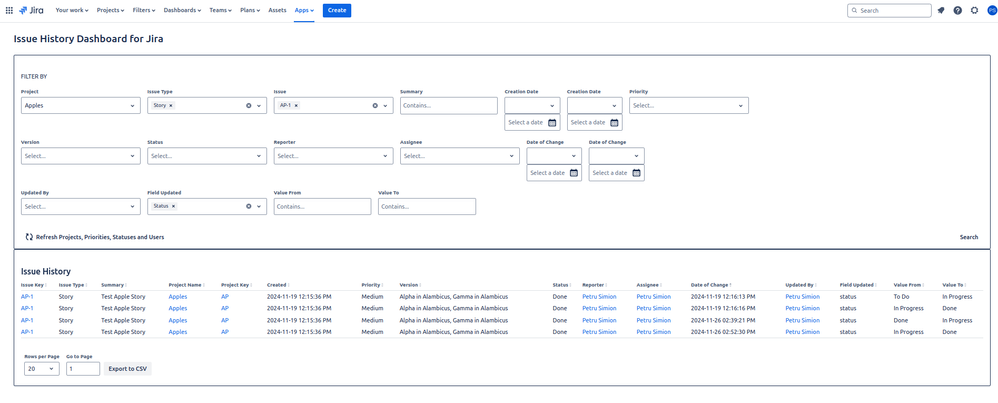Change Rows per Page dropdown
Screen dimensions: 998x403
[41, 369]
